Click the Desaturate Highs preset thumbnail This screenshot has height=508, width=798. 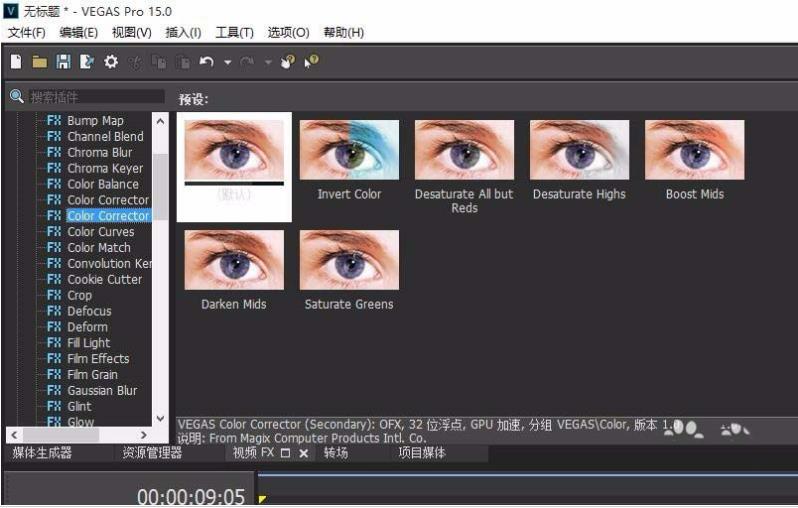point(579,150)
